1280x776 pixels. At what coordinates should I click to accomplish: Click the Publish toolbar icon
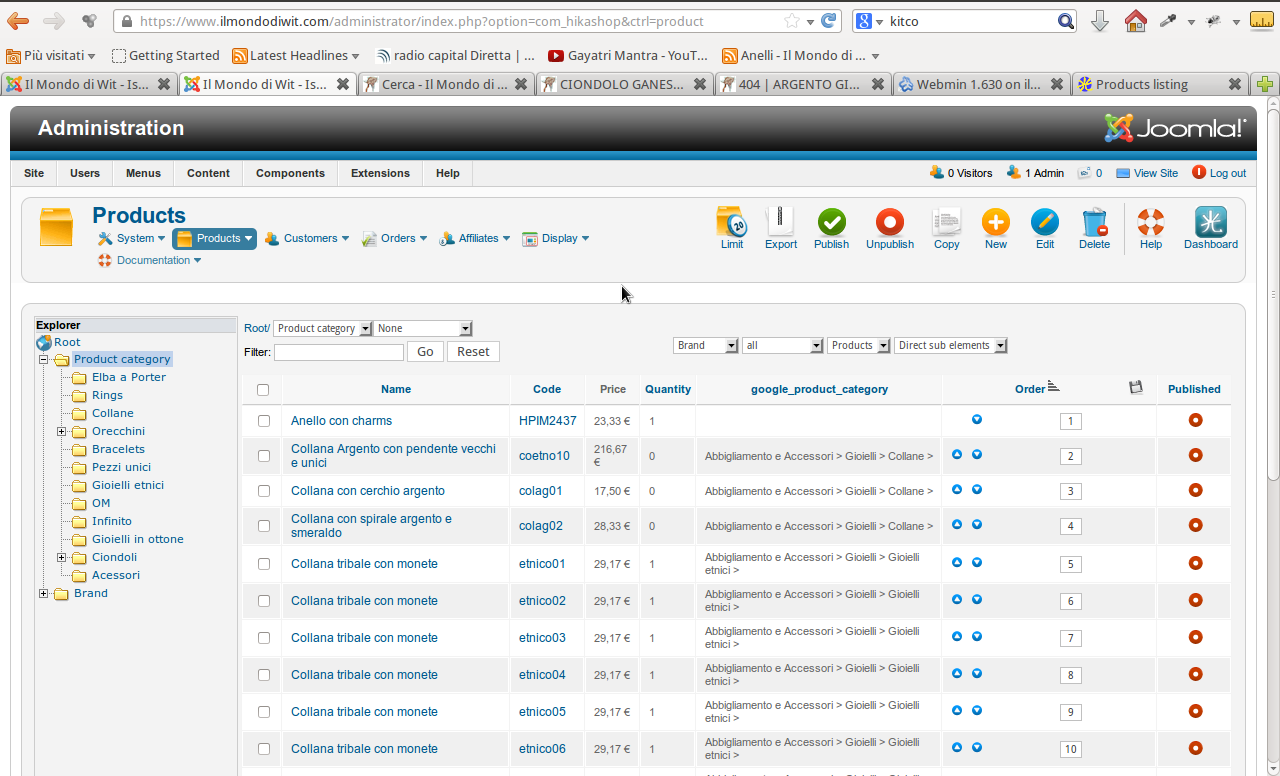click(x=831, y=223)
